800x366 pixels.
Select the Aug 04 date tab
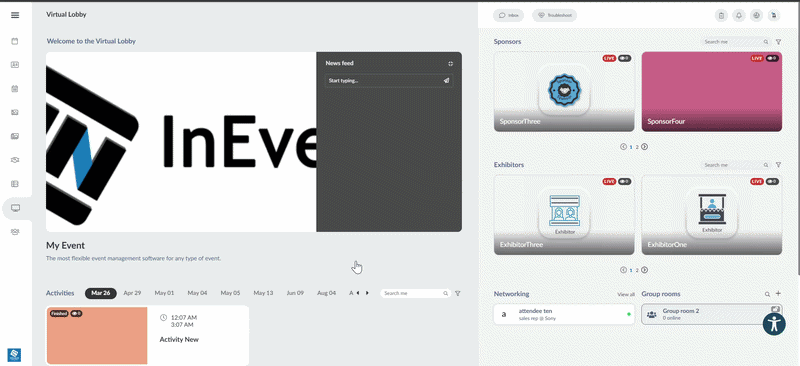pos(327,293)
